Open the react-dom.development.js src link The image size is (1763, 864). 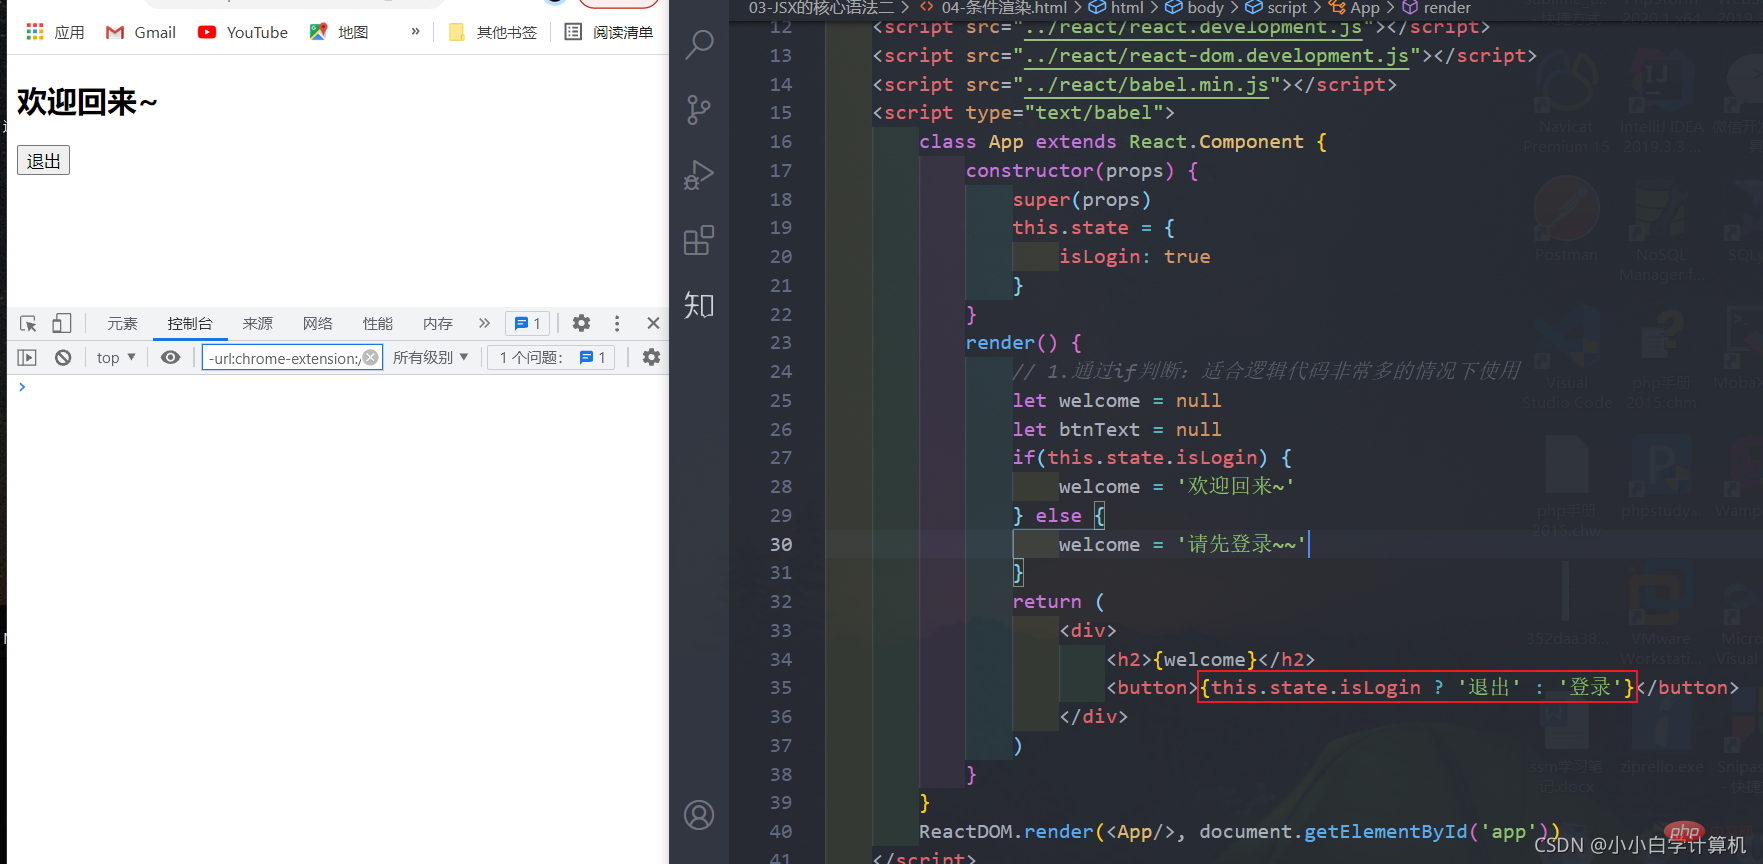1217,56
